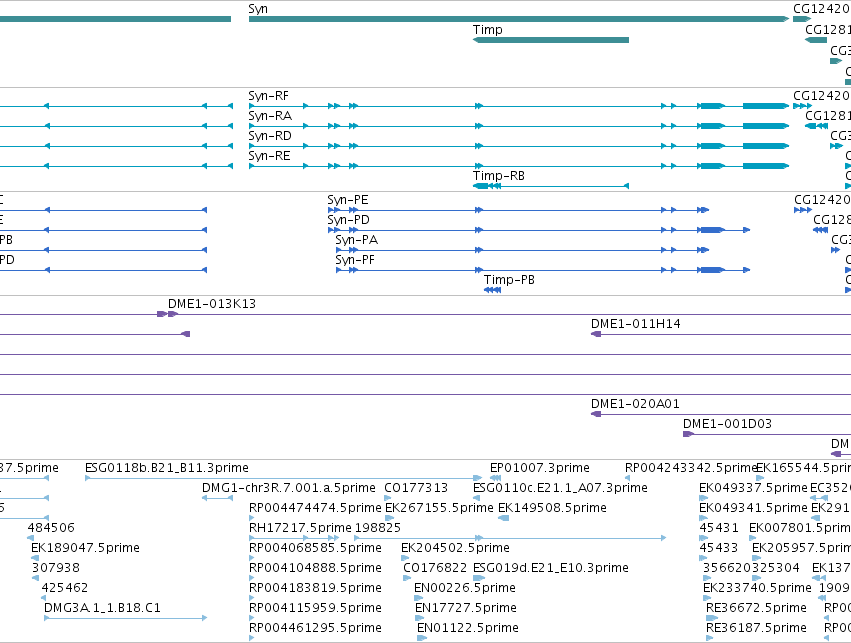Click the Syn-PD protein label

[348, 220]
